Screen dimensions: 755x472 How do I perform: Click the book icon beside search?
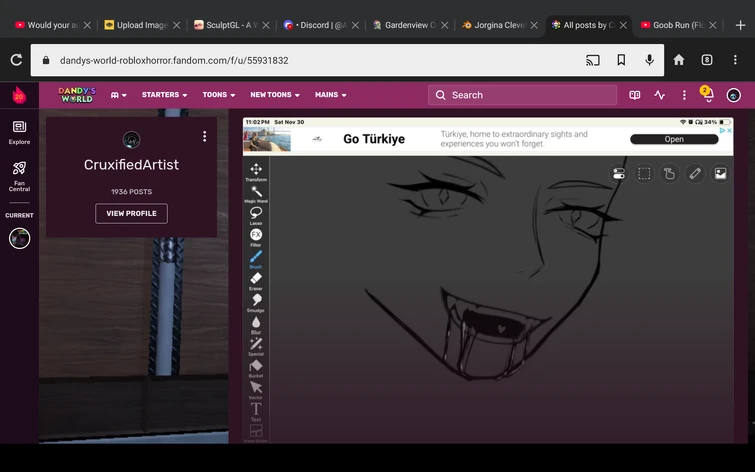point(634,95)
